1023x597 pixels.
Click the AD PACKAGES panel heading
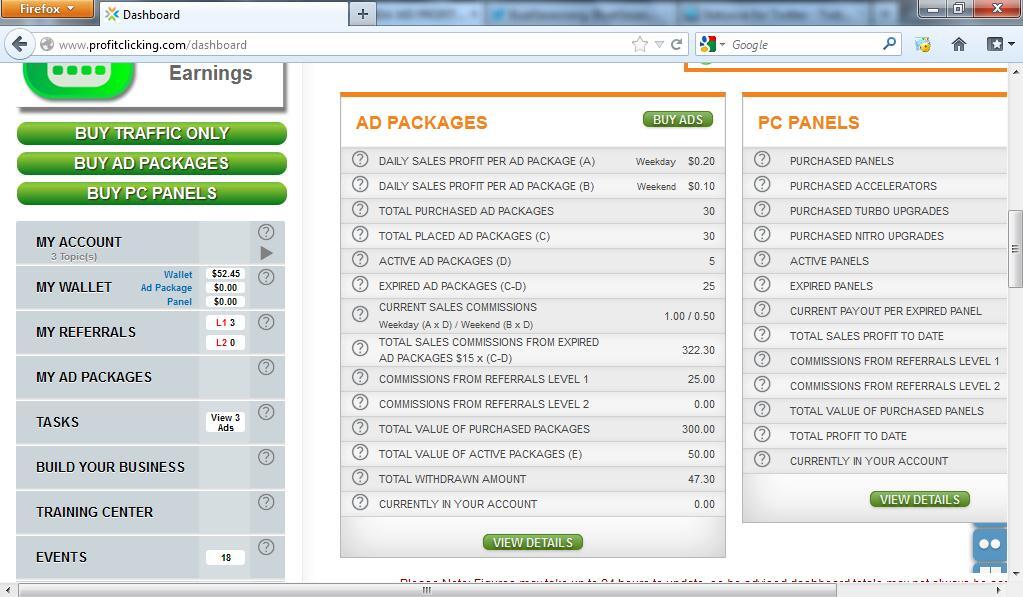[421, 123]
